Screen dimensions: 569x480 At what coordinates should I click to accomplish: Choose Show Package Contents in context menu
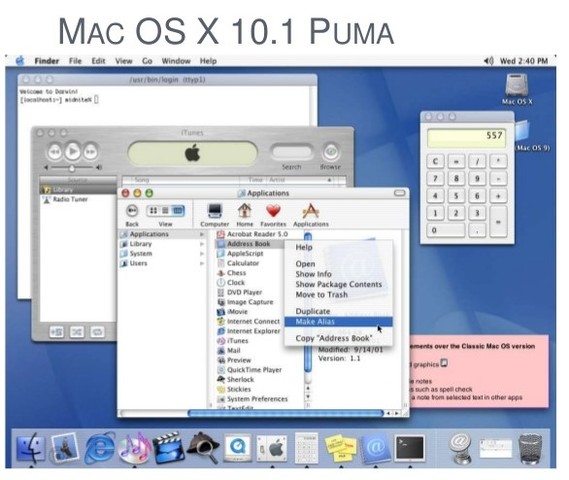pyautogui.click(x=338, y=284)
